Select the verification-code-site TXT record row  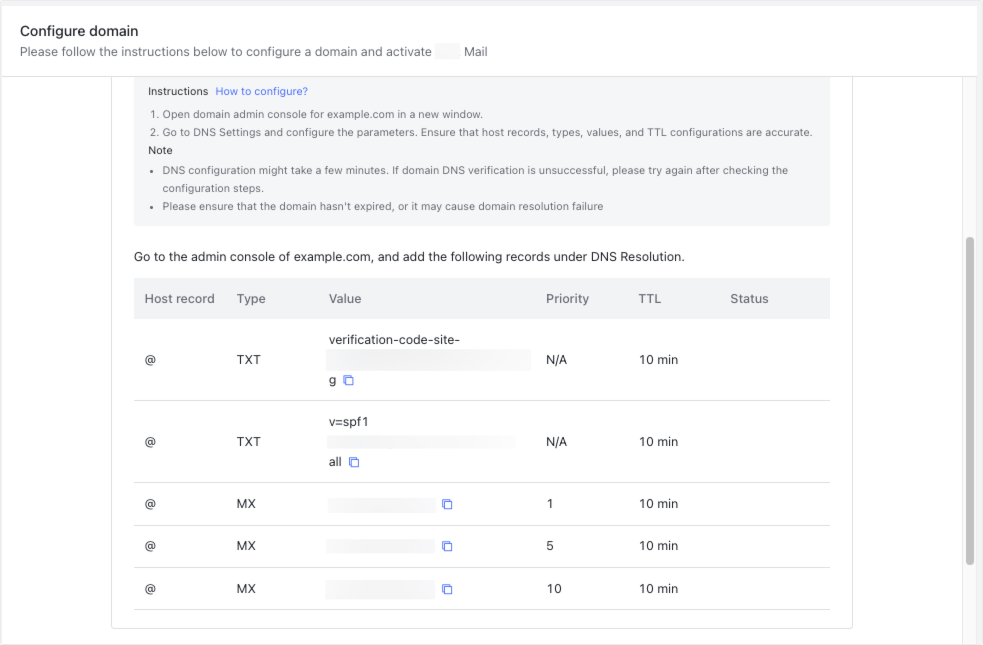tap(480, 359)
